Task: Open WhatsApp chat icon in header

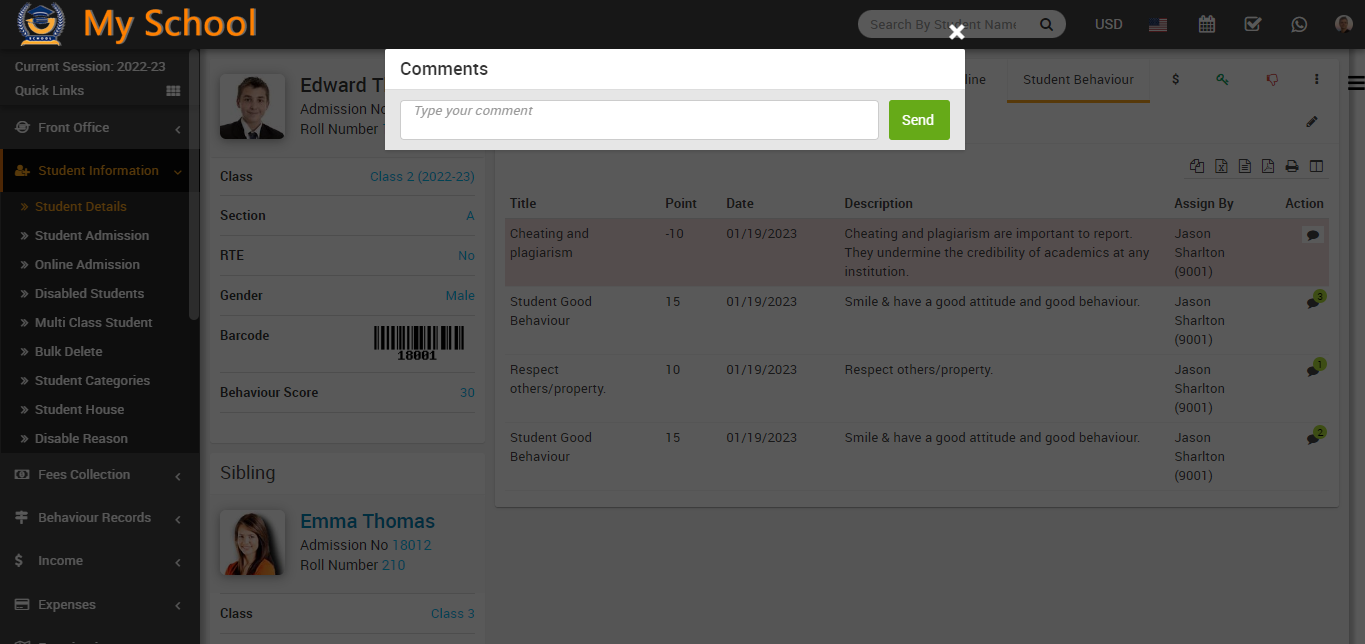Action: tap(1298, 24)
